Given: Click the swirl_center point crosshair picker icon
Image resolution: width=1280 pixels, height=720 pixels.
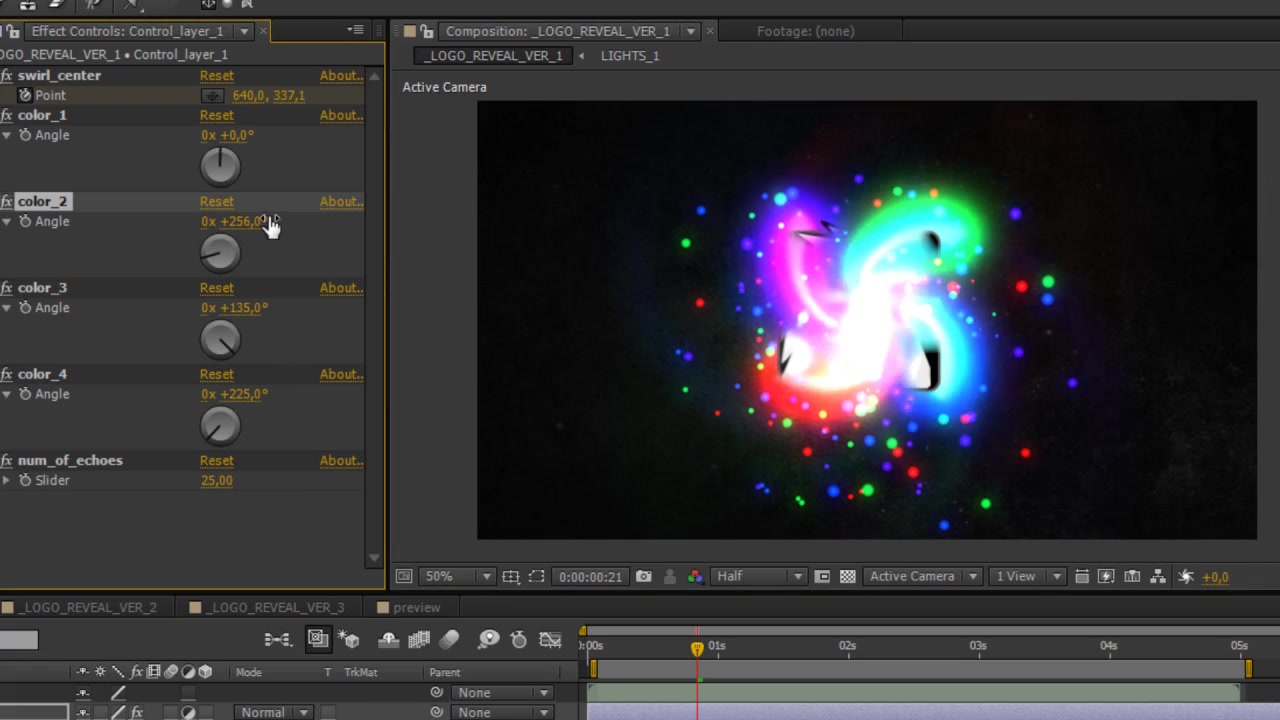Looking at the screenshot, I should (212, 96).
